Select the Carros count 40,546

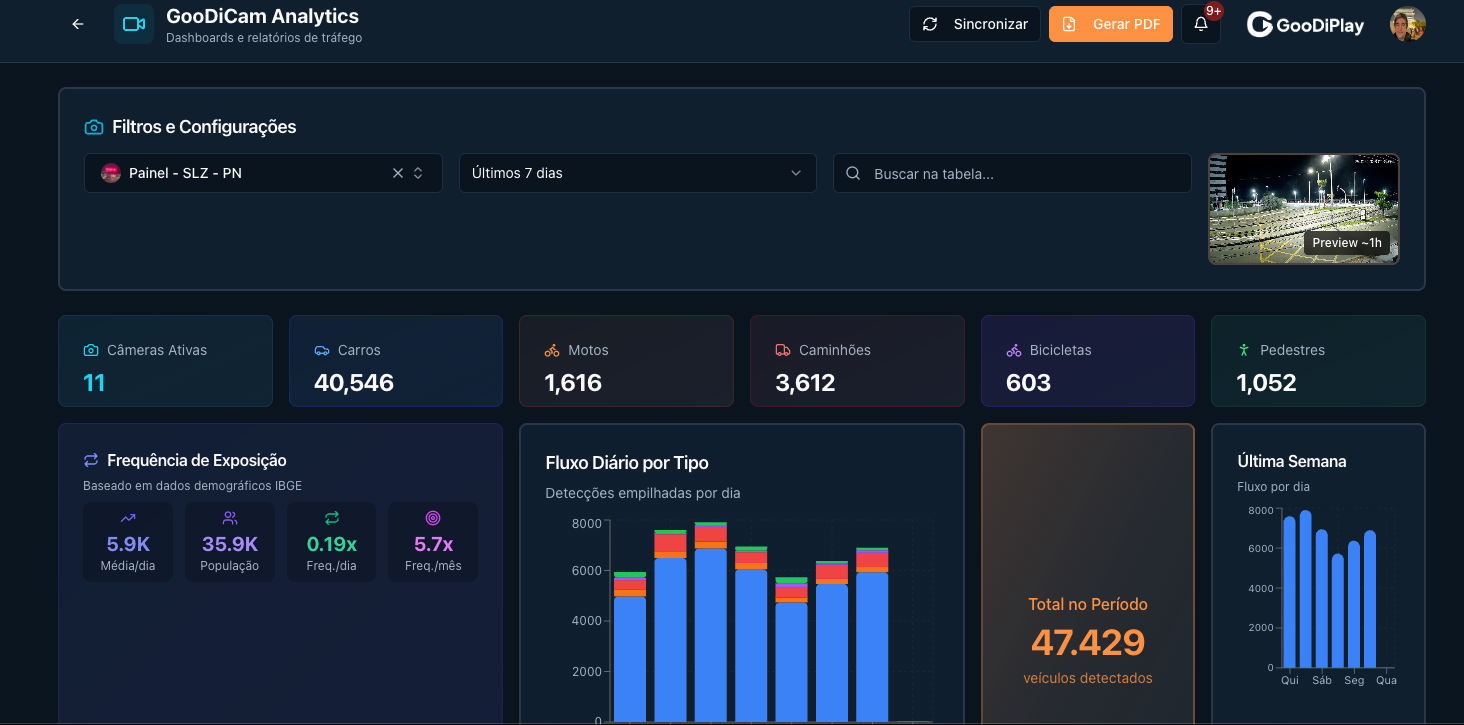(x=354, y=383)
